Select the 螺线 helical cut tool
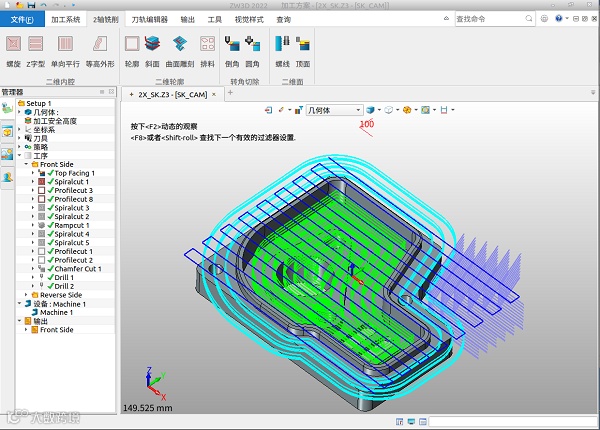600x430 pixels. click(282, 51)
